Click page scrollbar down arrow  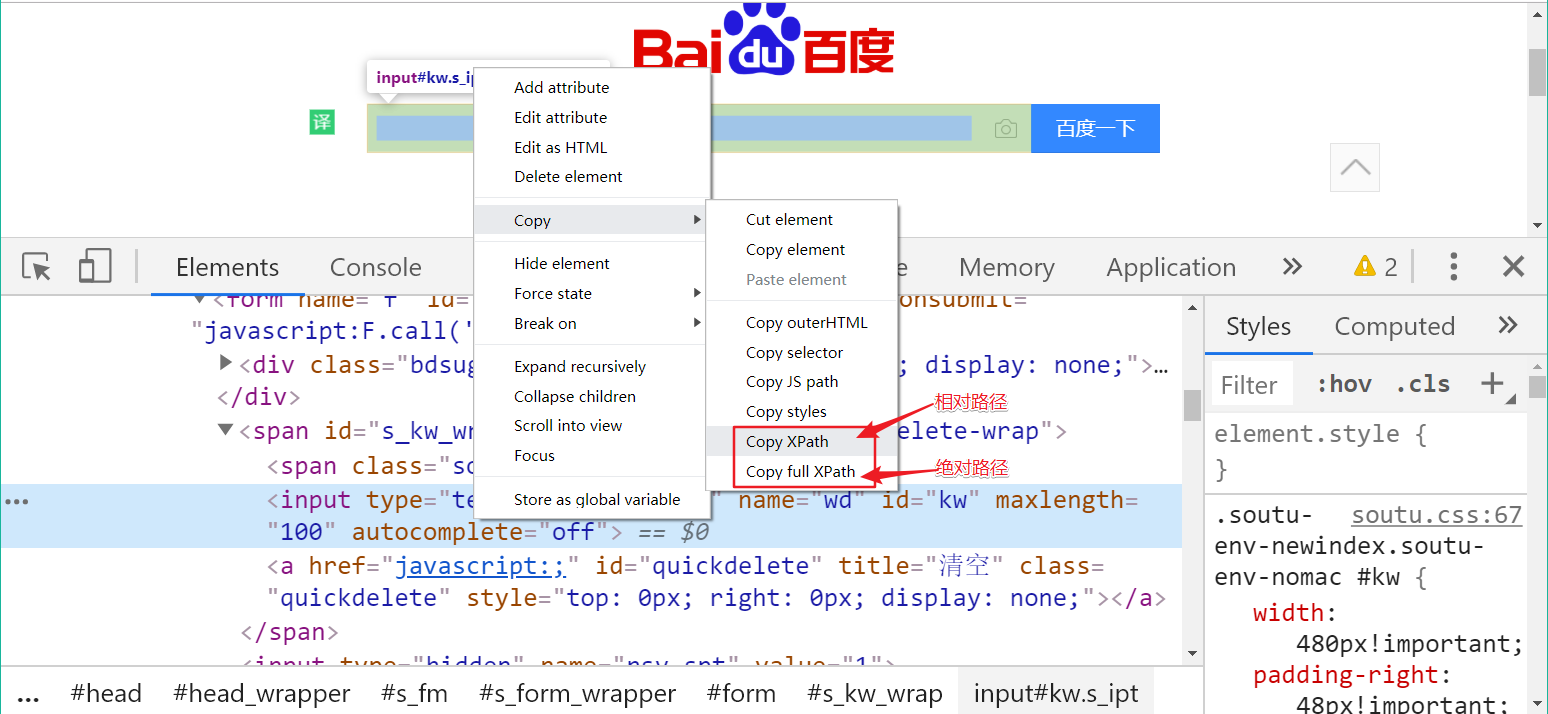pyautogui.click(x=1537, y=225)
